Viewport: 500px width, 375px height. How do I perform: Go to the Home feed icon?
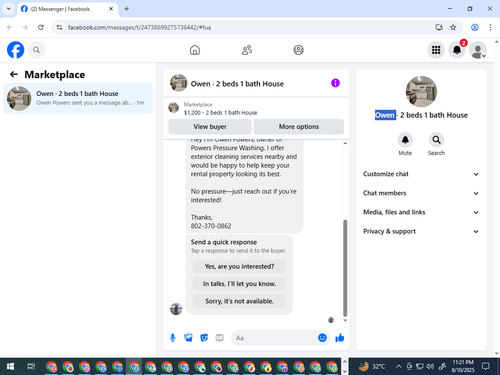pyautogui.click(x=195, y=50)
